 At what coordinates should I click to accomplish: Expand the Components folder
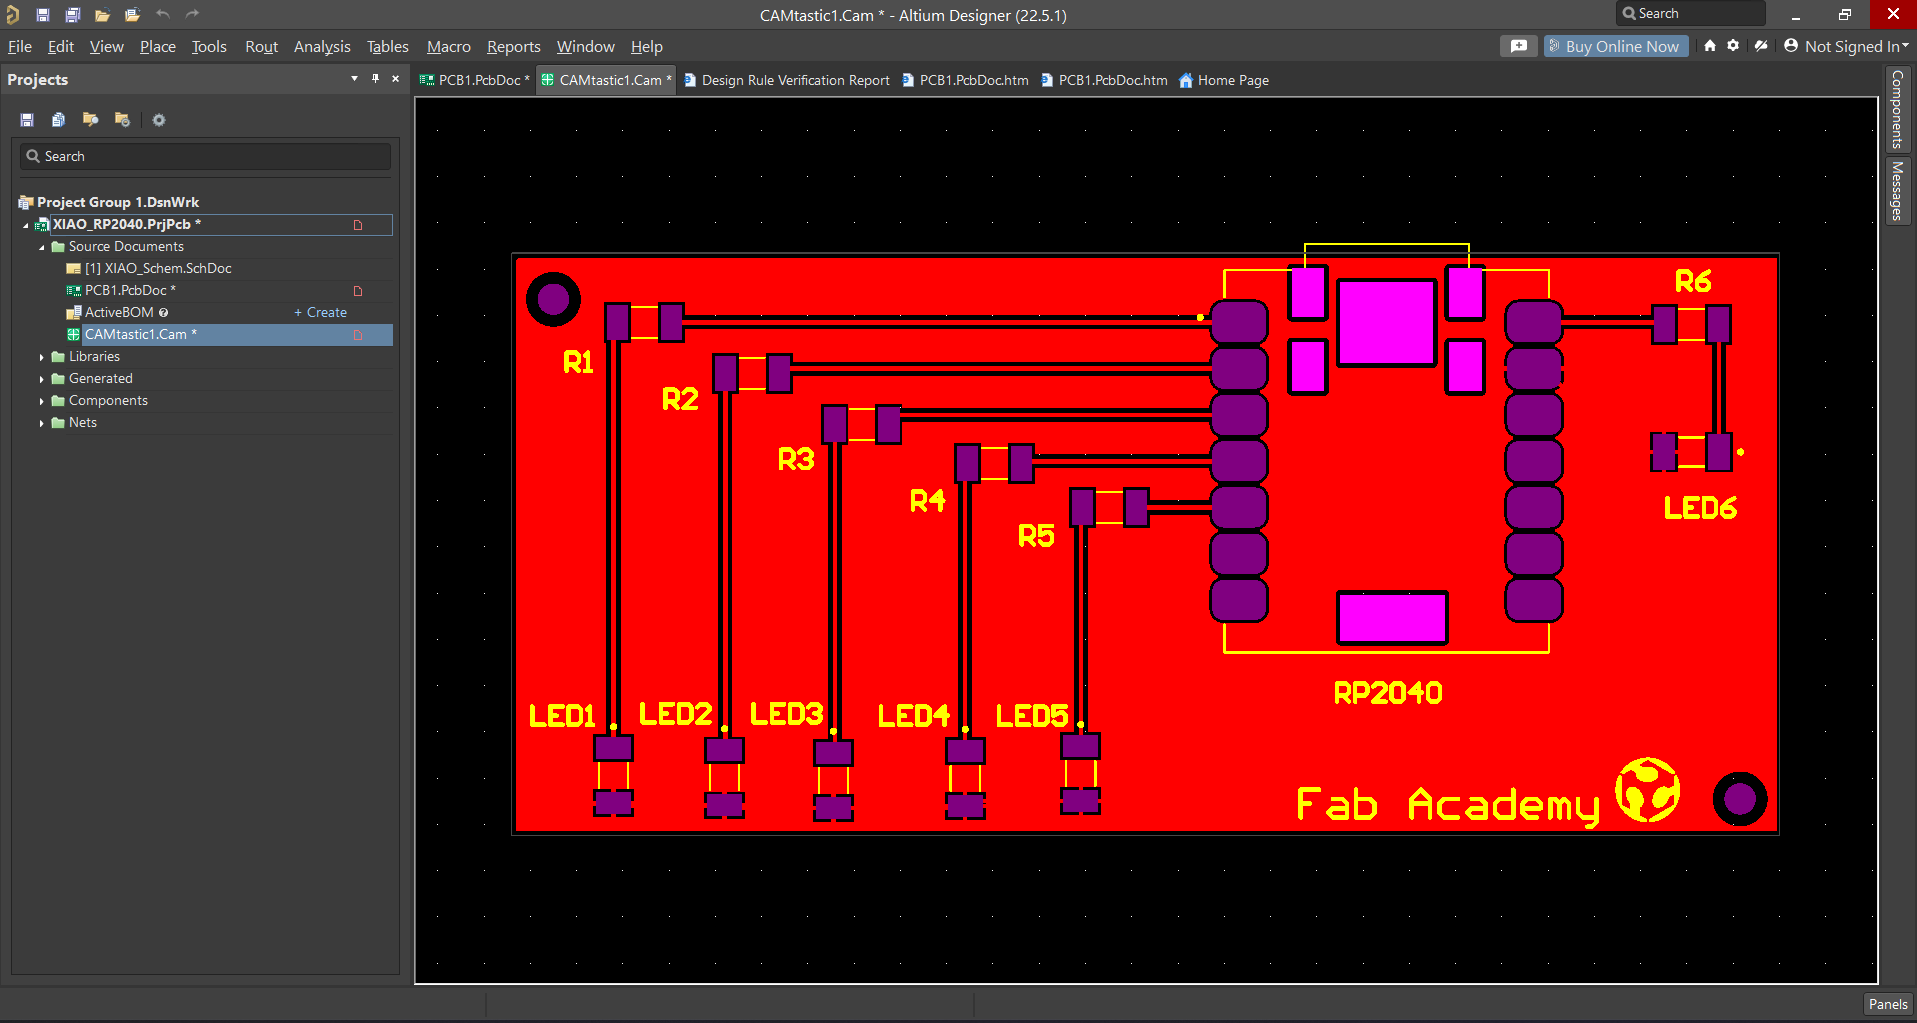(x=42, y=401)
